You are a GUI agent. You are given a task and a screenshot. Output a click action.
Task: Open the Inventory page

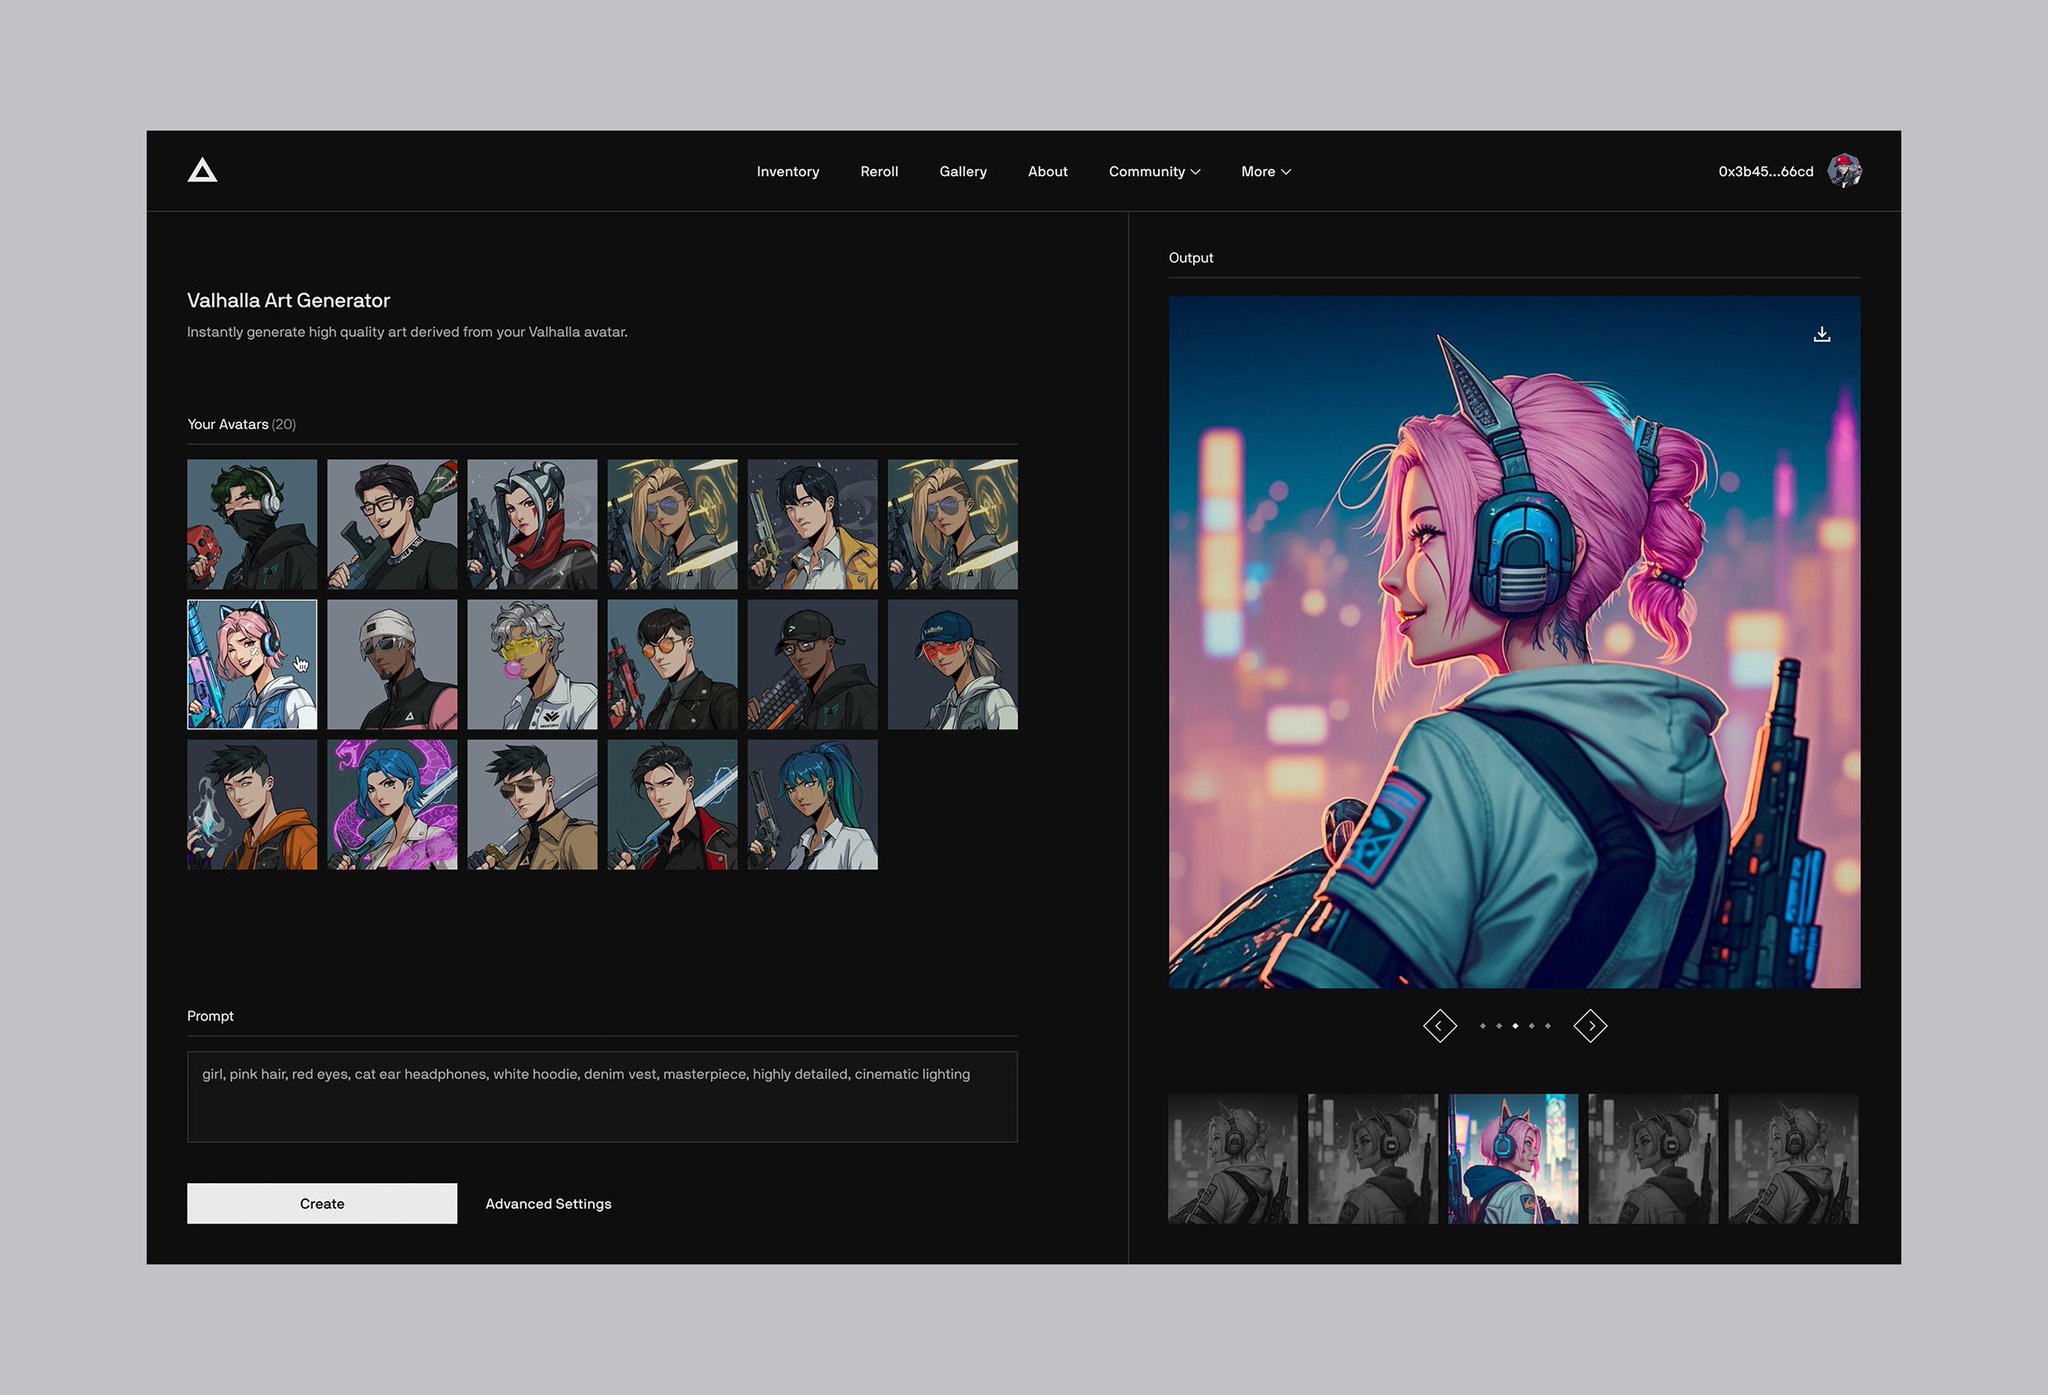click(x=788, y=172)
